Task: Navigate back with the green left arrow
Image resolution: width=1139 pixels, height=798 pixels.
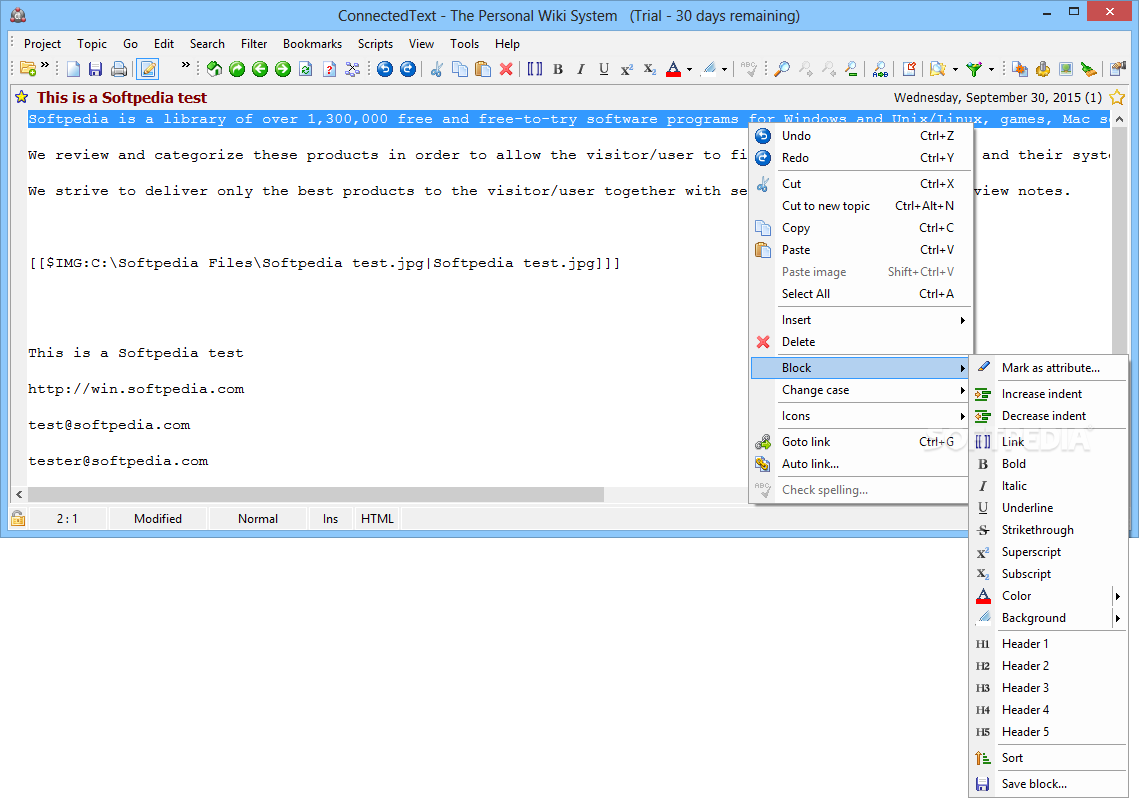Action: (260, 69)
